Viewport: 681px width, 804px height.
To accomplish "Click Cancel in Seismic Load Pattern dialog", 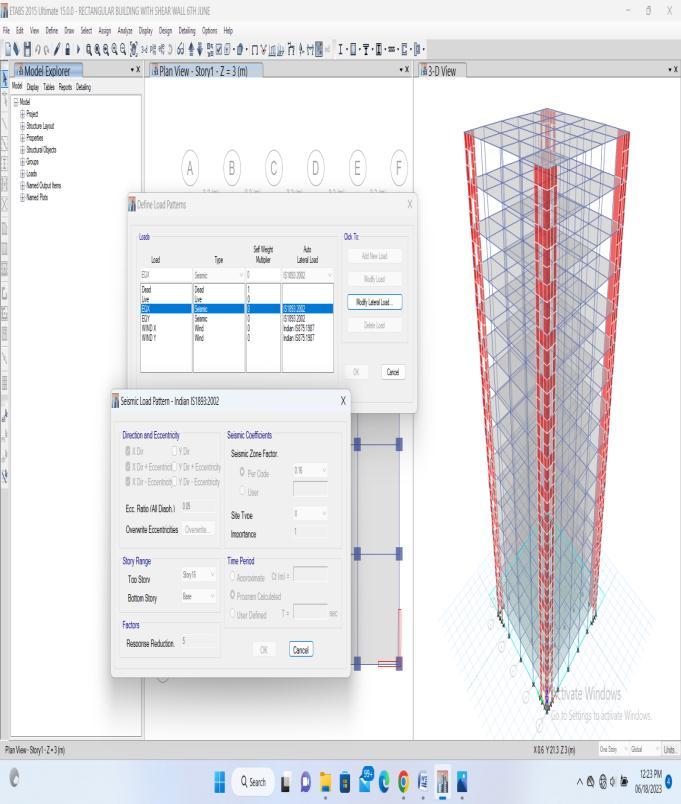I will [x=301, y=650].
